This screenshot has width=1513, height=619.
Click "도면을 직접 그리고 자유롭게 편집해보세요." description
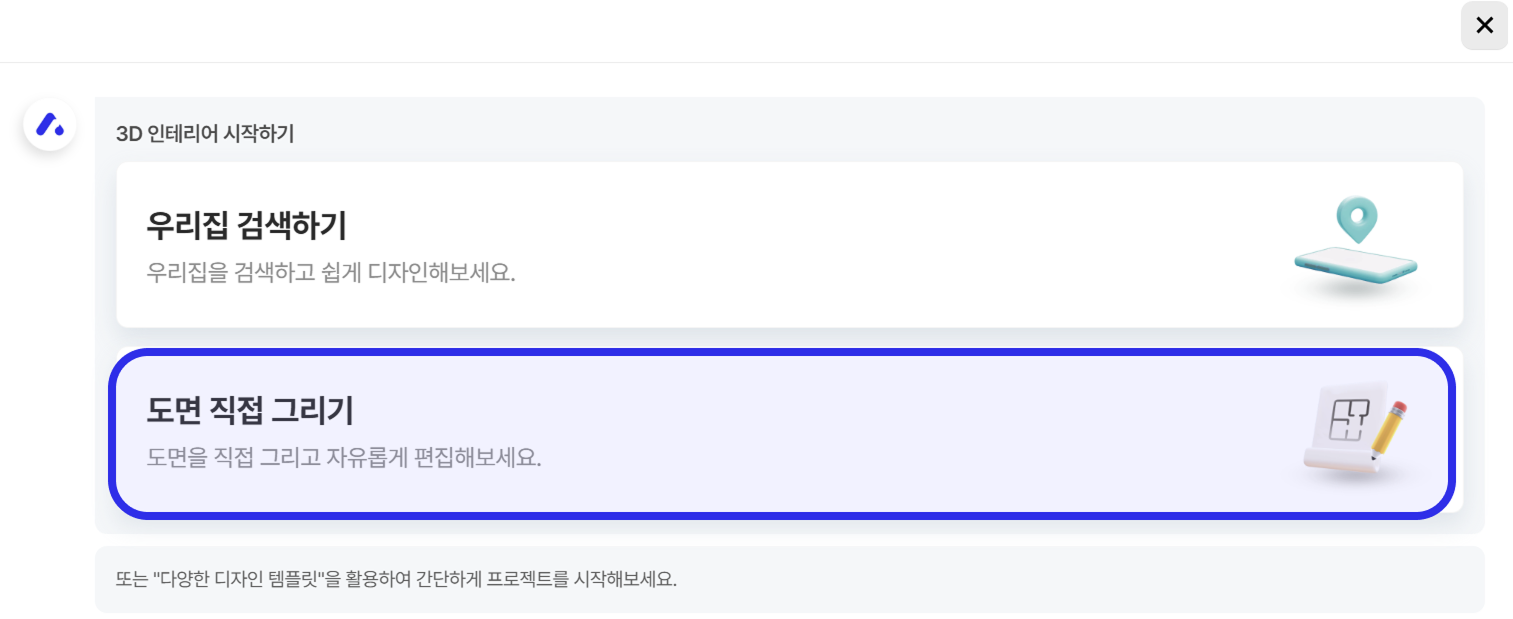[x=344, y=458]
